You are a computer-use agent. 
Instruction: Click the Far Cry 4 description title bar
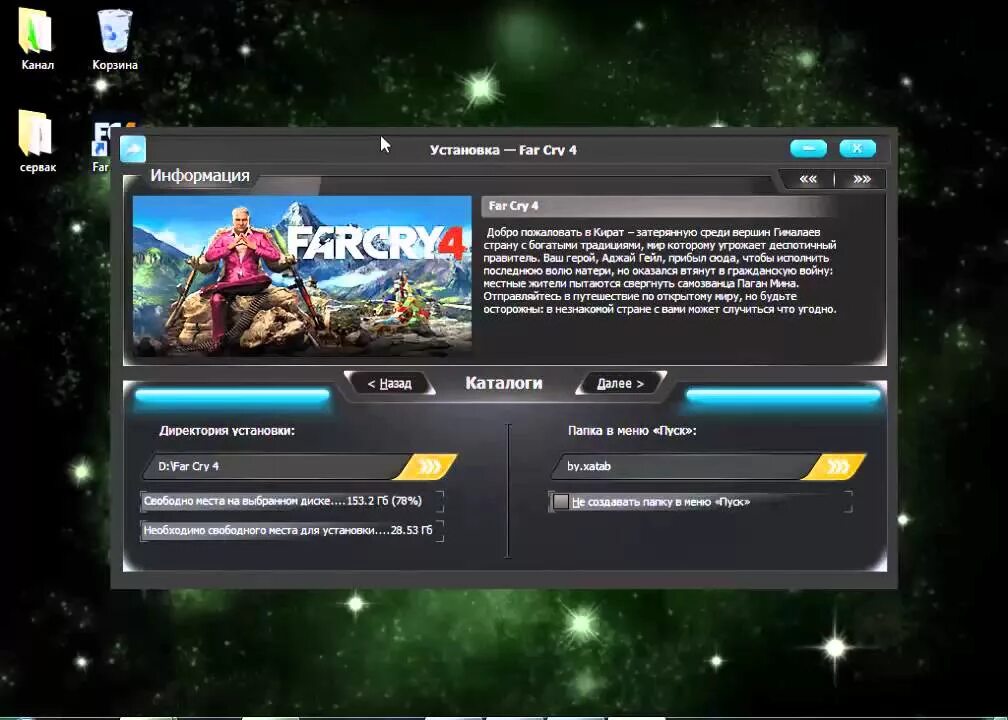click(x=659, y=206)
